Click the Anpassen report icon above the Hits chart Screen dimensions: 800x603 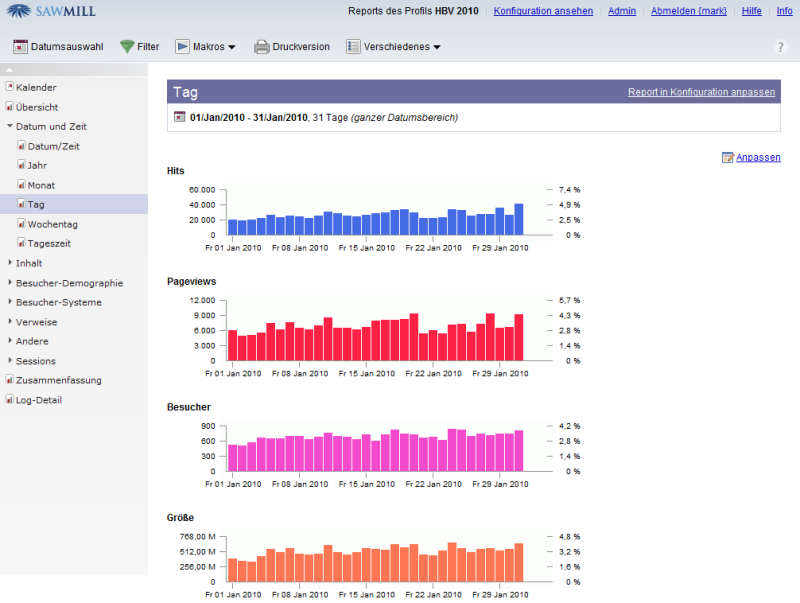tap(729, 157)
